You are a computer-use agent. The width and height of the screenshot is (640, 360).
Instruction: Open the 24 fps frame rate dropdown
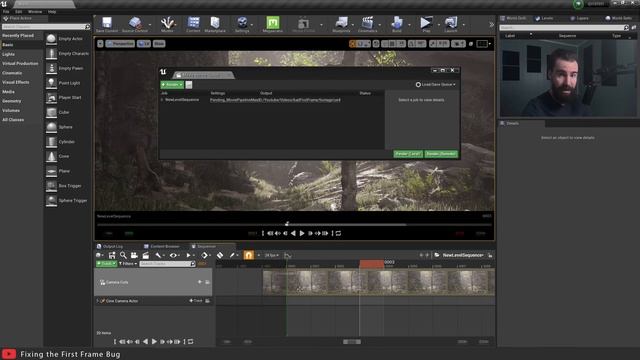click(x=271, y=255)
